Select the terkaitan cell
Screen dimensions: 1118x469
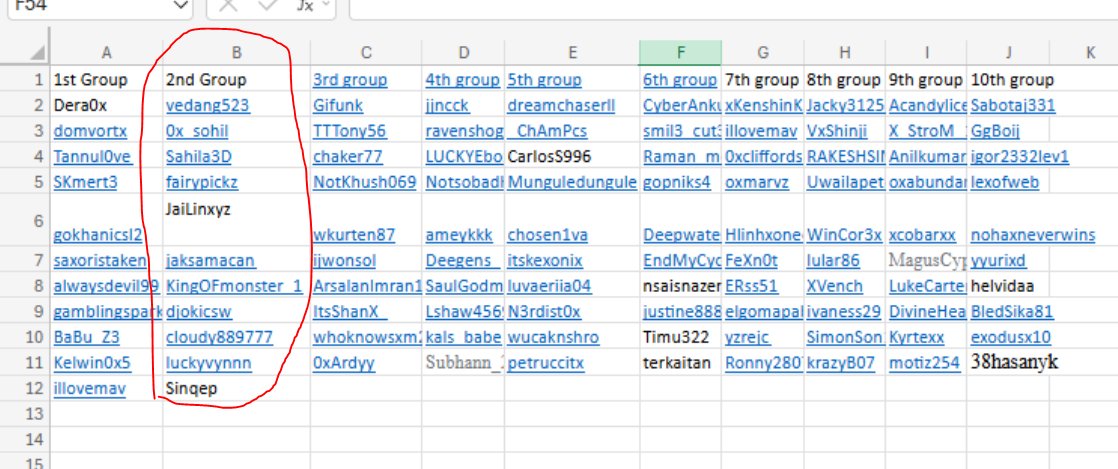pos(681,363)
